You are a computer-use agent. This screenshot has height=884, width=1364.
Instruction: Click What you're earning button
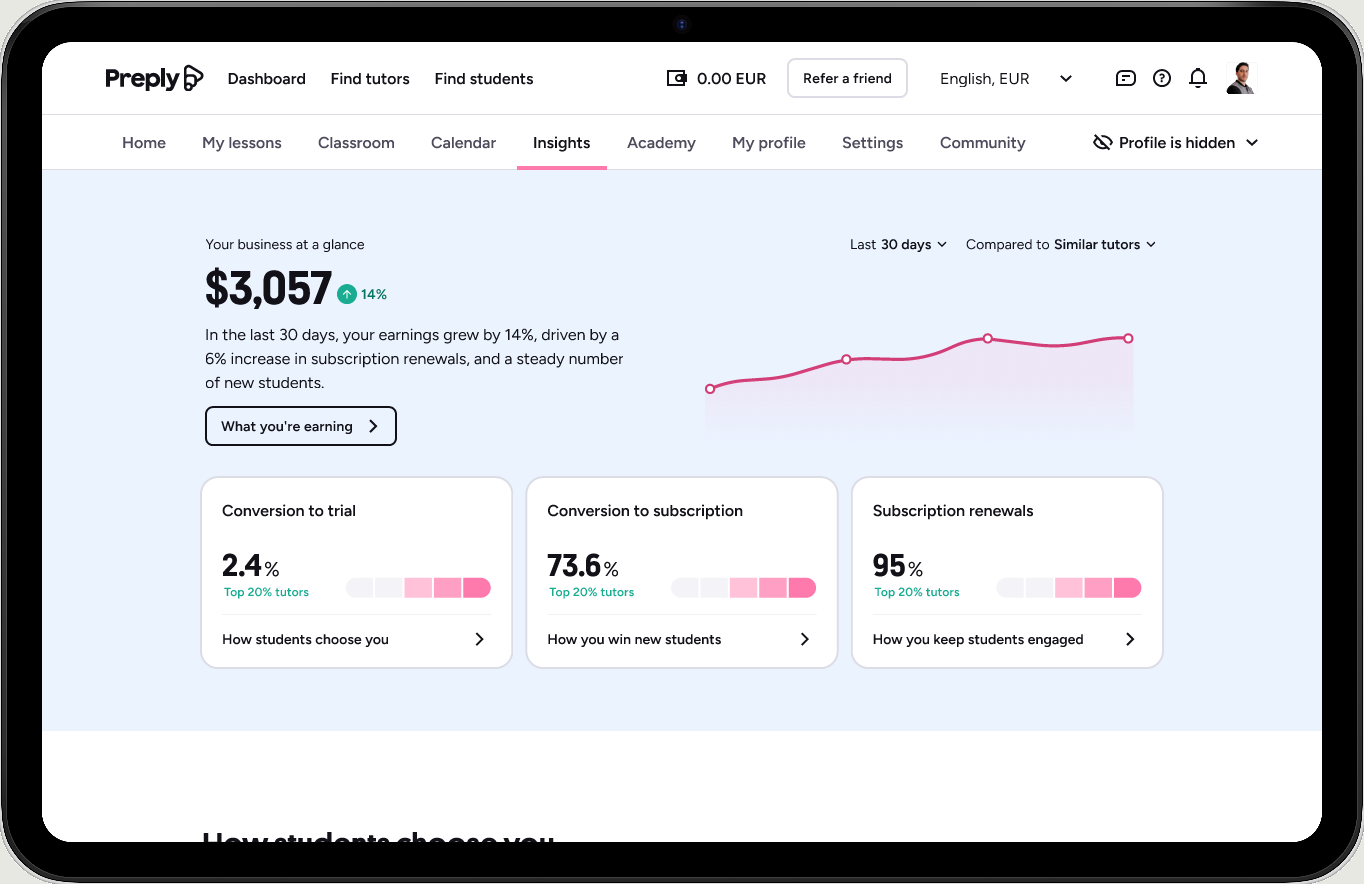point(301,426)
